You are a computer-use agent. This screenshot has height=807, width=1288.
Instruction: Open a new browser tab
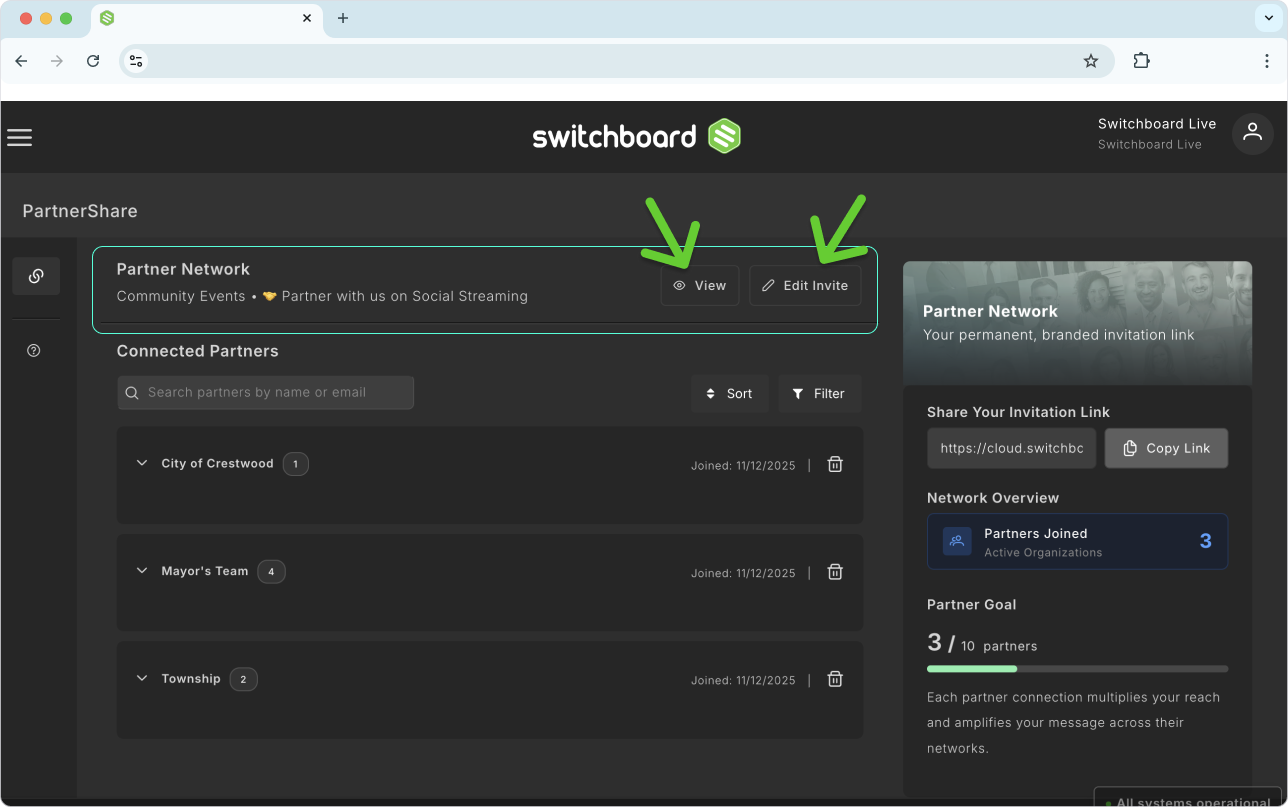343,18
